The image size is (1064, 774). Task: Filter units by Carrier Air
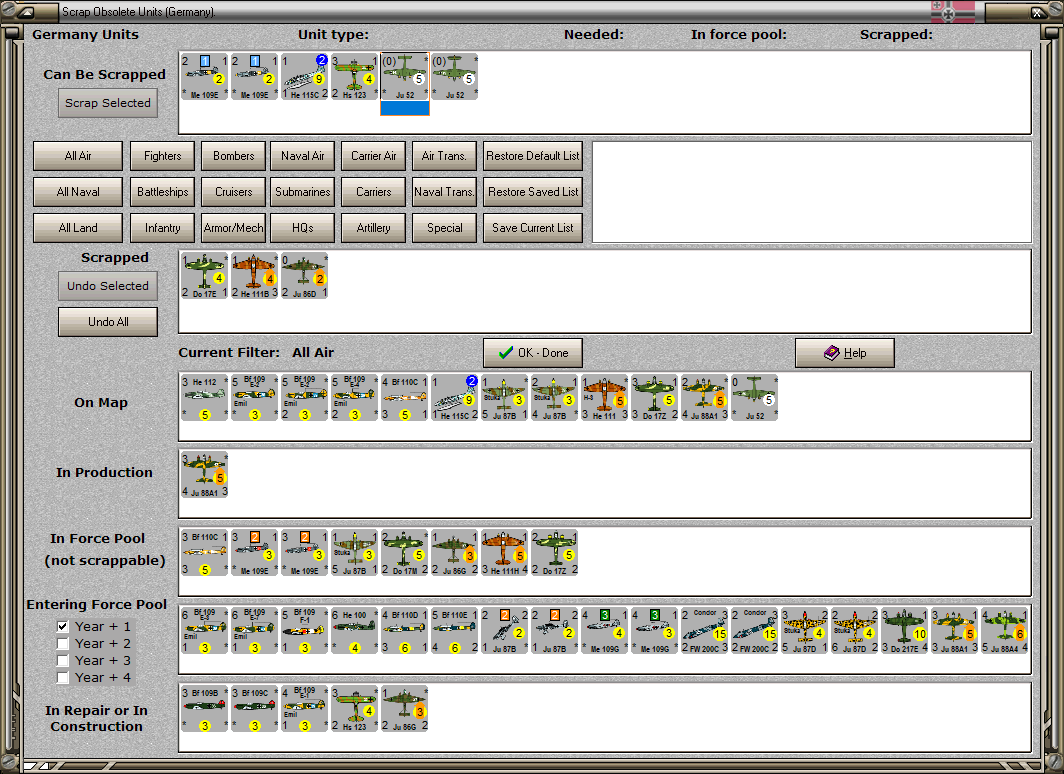pyautogui.click(x=374, y=156)
